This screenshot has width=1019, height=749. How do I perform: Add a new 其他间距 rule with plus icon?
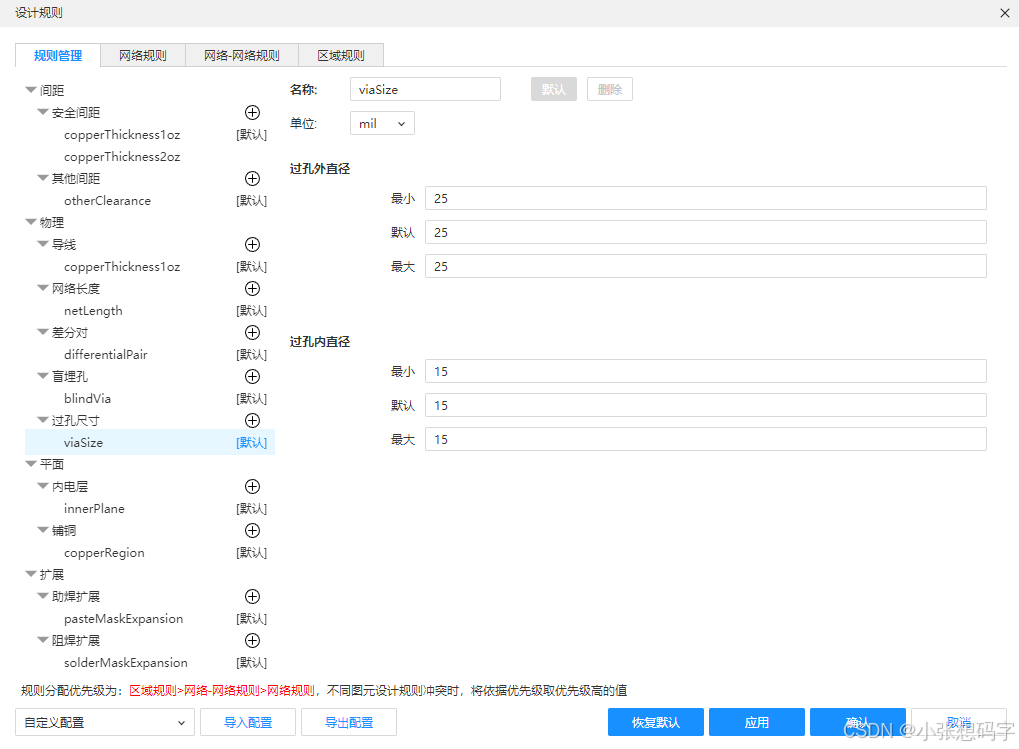coord(252,179)
